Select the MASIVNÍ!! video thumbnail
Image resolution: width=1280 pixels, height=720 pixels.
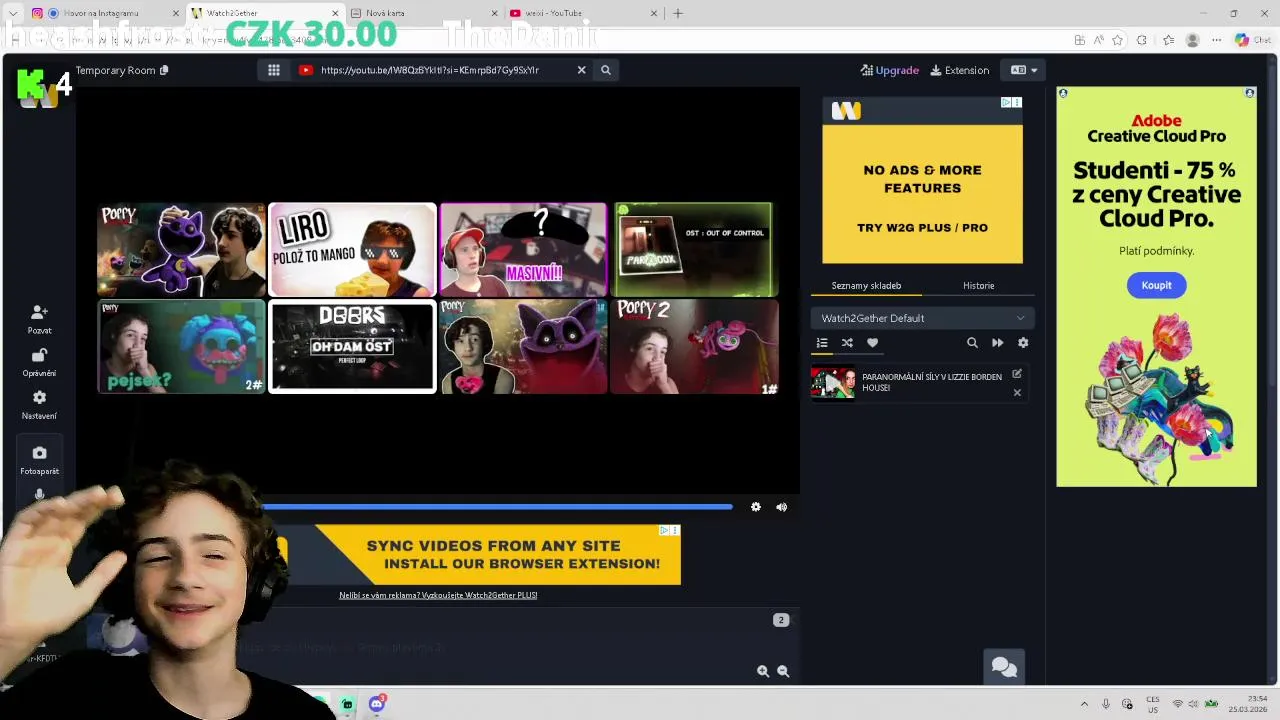[523, 249]
